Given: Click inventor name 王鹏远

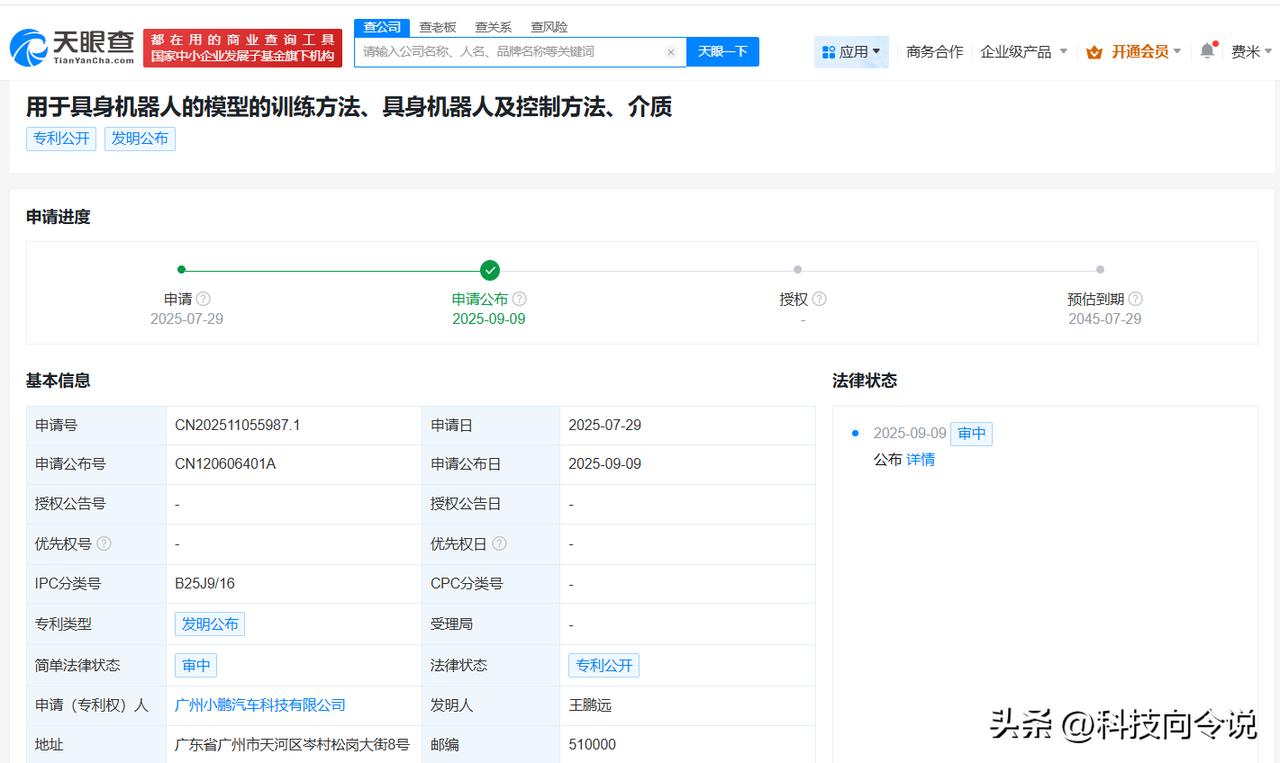Looking at the screenshot, I should click(590, 705).
